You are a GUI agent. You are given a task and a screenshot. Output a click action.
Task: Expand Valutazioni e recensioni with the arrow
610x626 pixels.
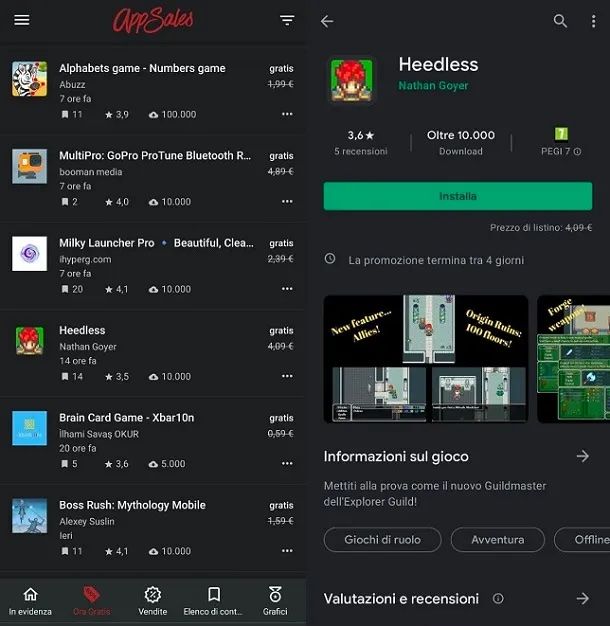[x=582, y=598]
